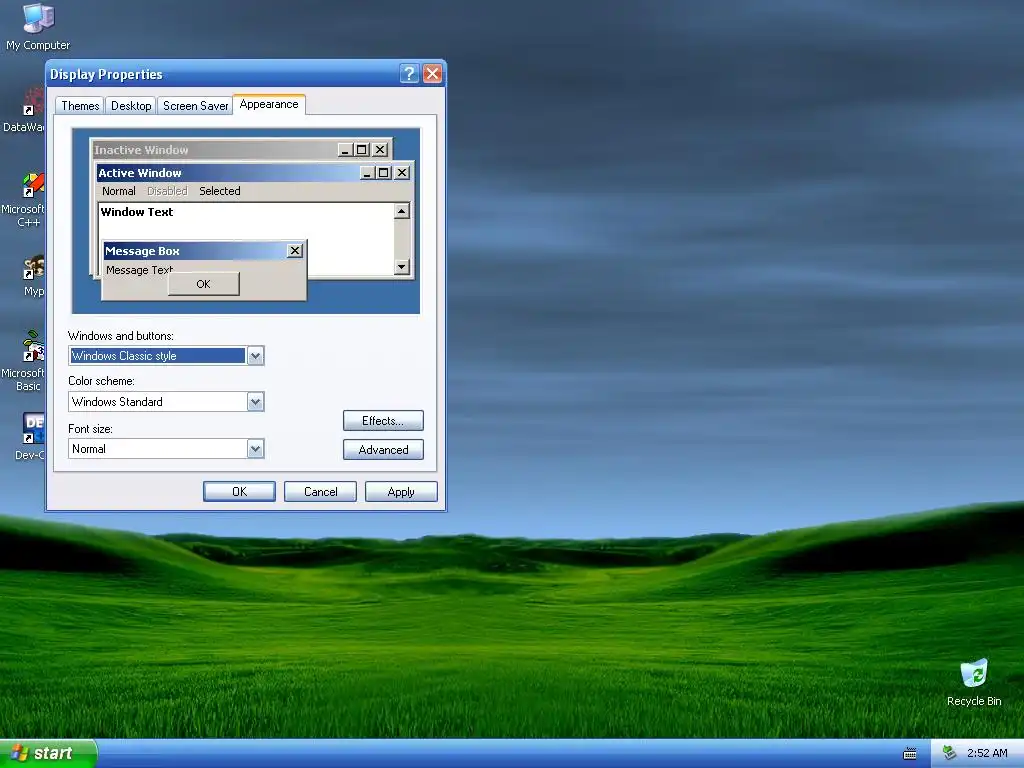
Task: Click the system tray network icon
Action: pyautogui.click(x=950, y=753)
